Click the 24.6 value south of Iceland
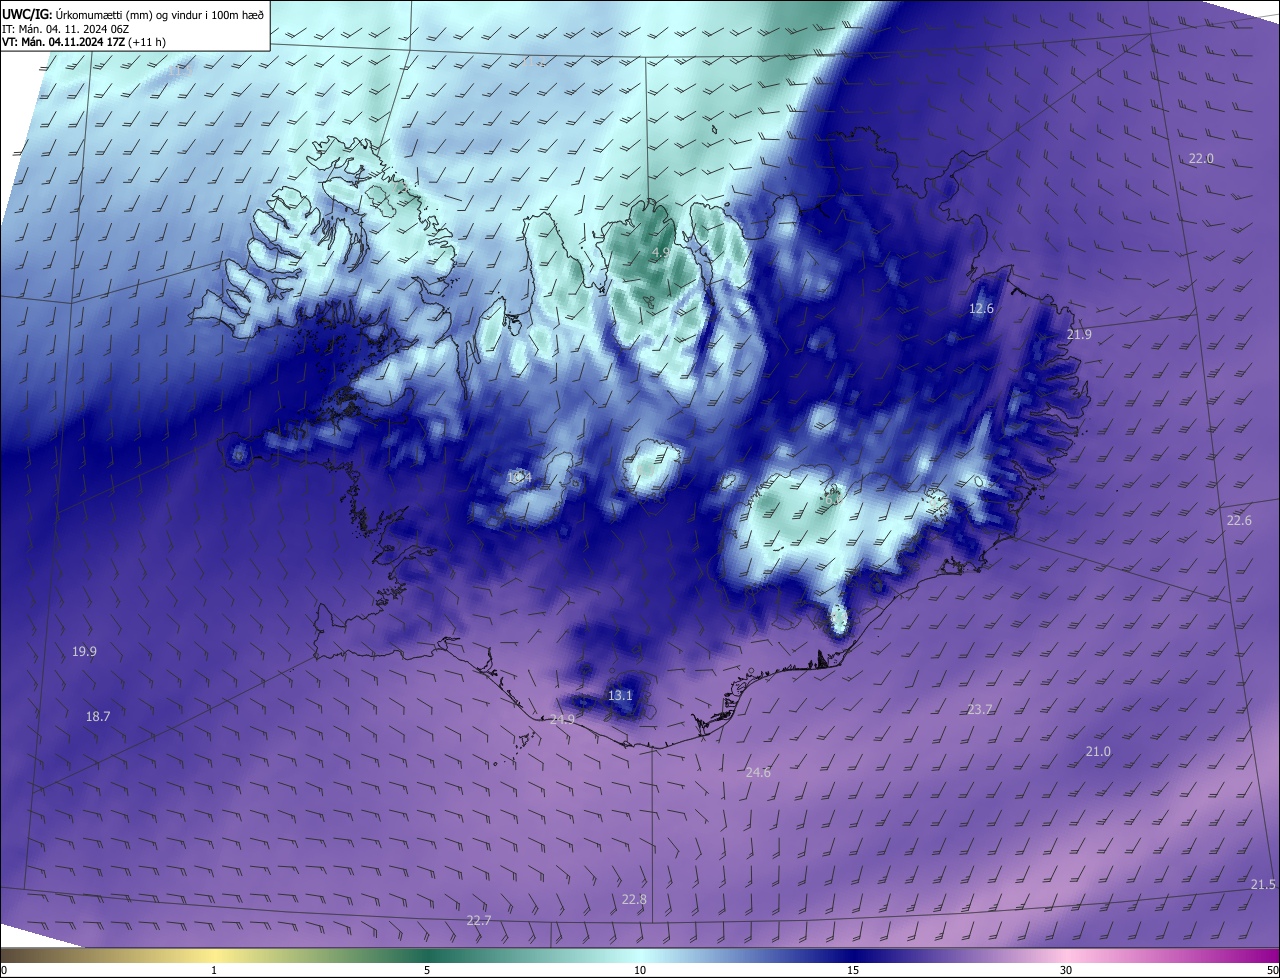1280x978 pixels. (758, 772)
